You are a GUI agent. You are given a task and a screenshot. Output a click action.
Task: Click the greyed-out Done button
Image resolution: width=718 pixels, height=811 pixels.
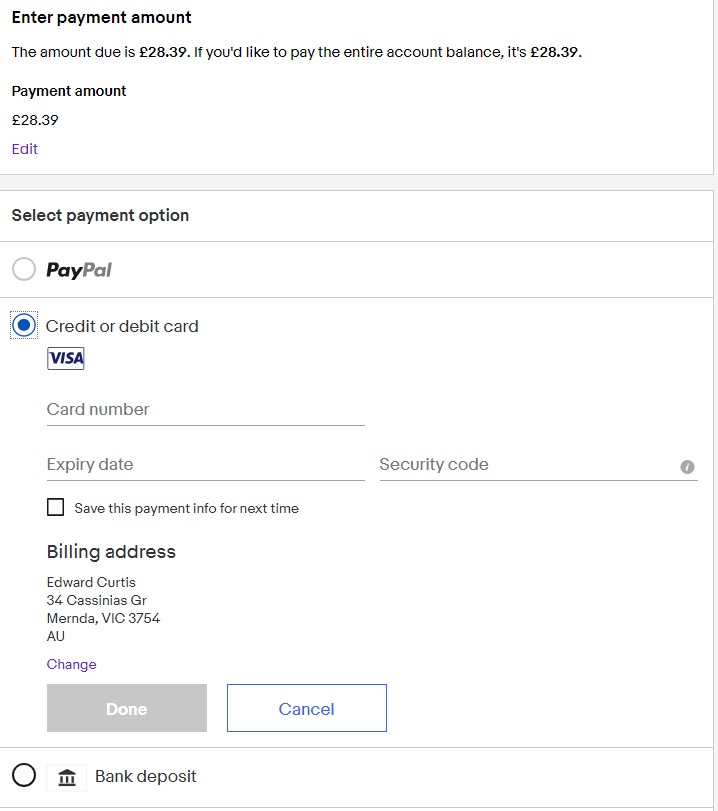coord(127,708)
